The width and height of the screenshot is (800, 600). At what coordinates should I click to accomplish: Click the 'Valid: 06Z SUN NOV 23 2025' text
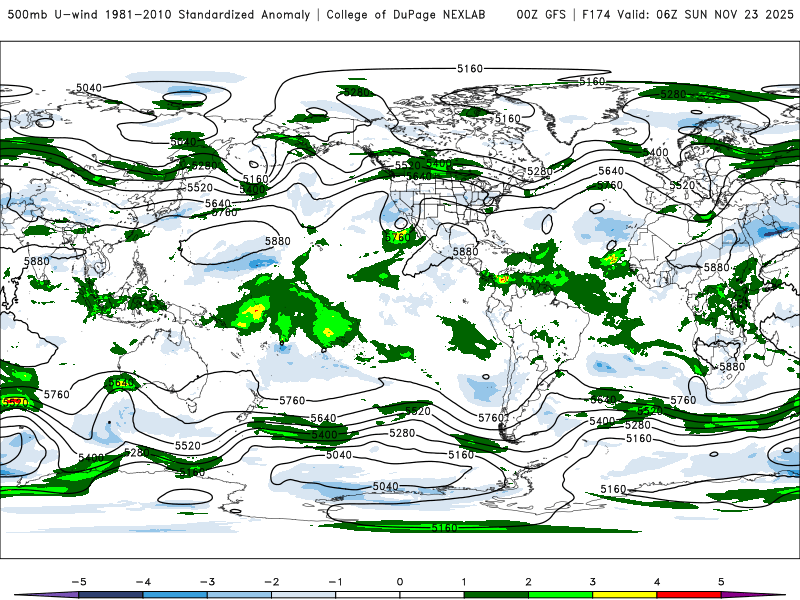[x=706, y=14]
